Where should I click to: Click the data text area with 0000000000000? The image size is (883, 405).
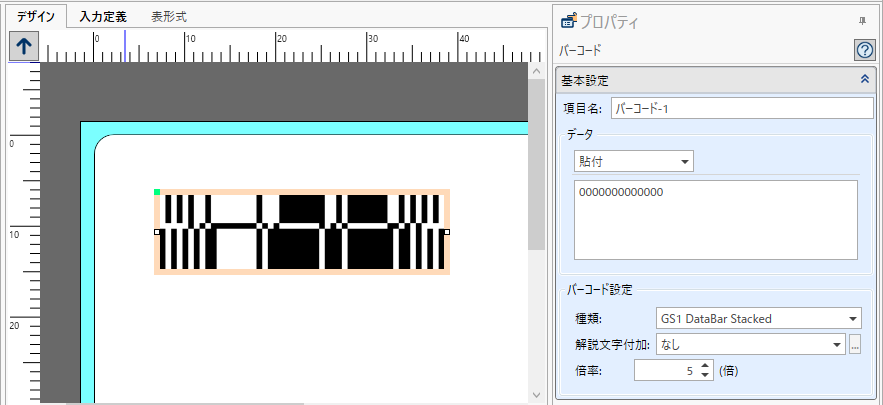(716, 220)
